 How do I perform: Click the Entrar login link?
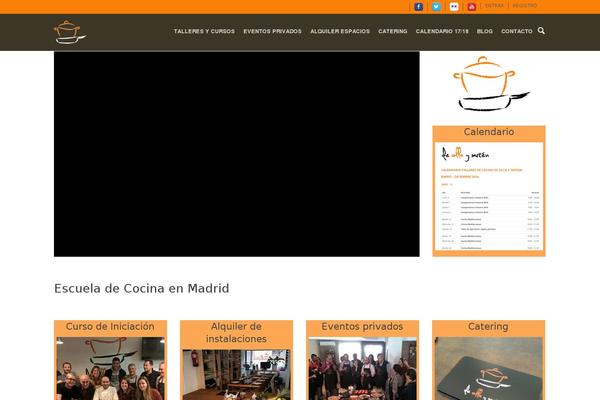tap(494, 6)
